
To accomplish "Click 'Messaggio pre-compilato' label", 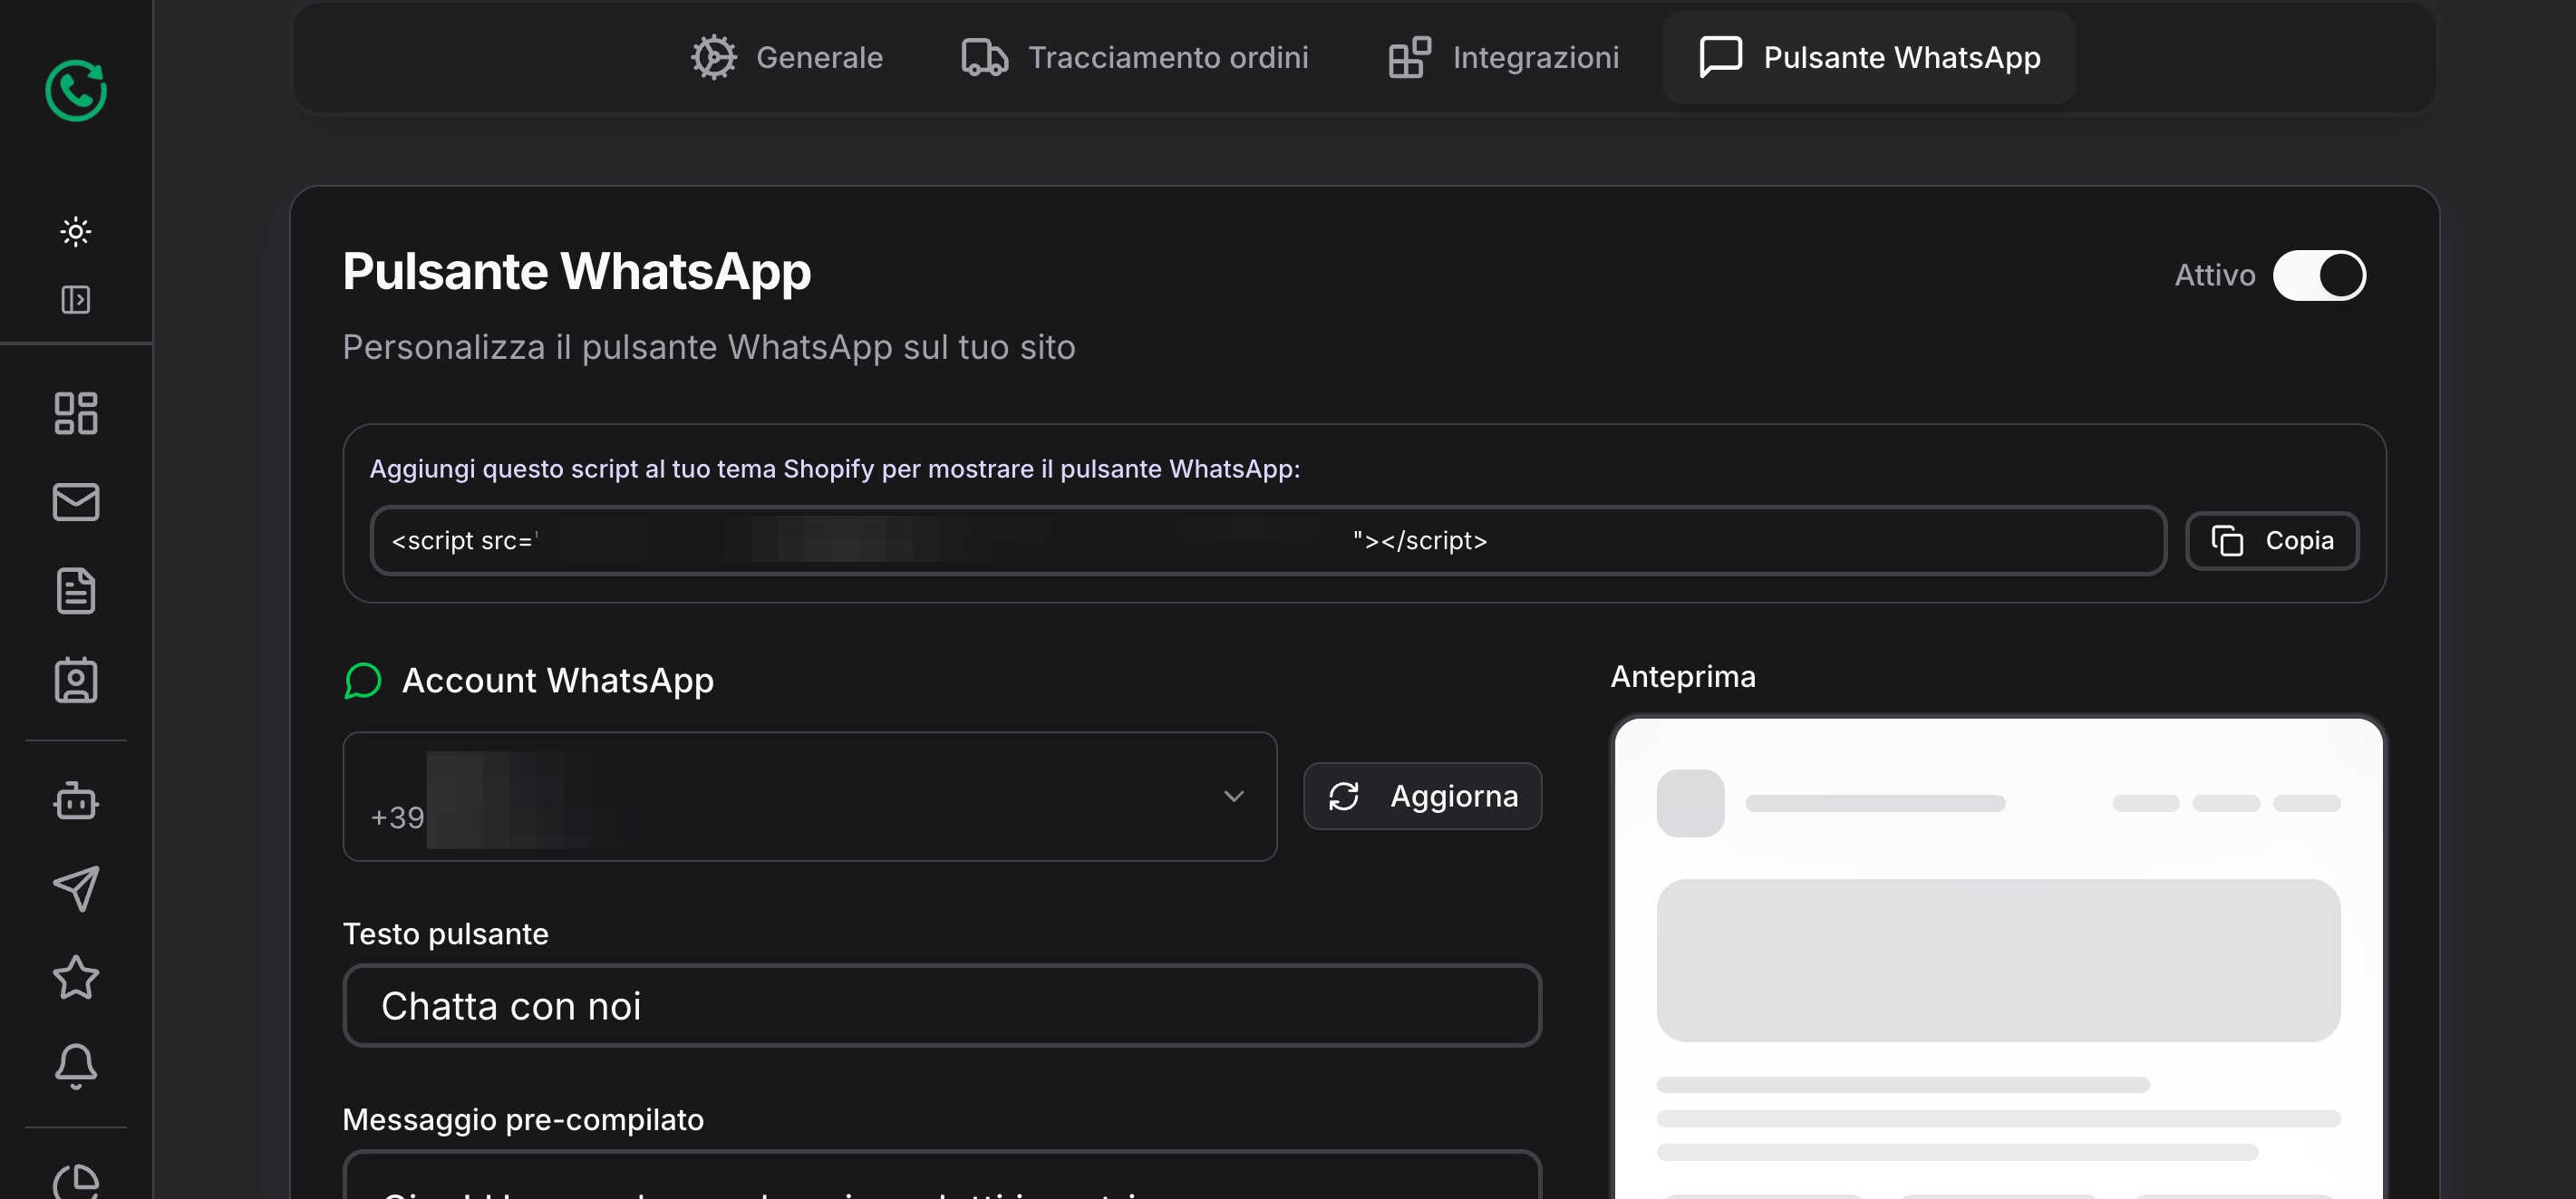I will pyautogui.click(x=523, y=1120).
